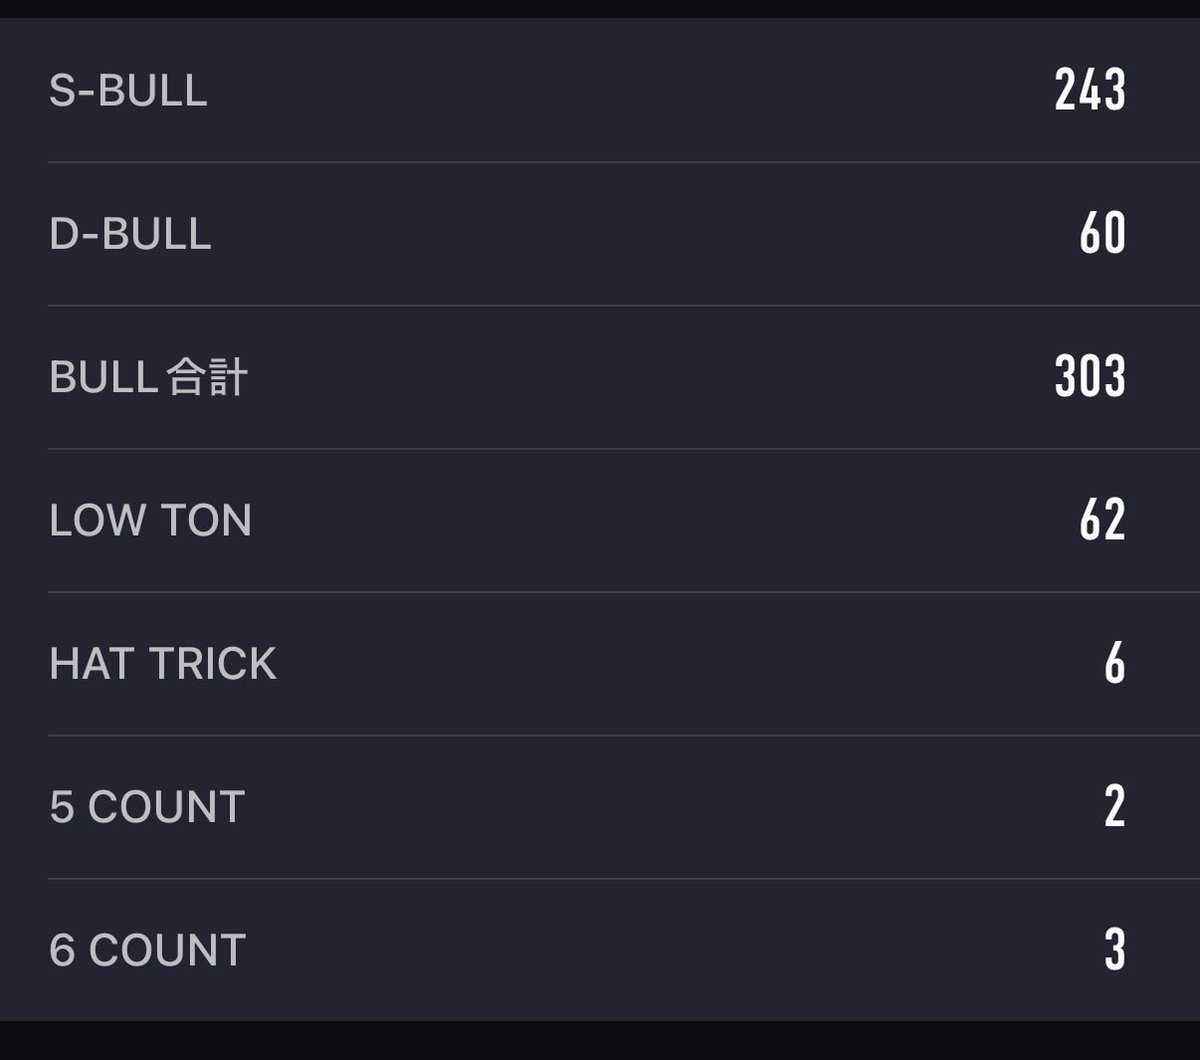
Task: Tap the HAT TRICK value 6
Action: [x=1115, y=664]
